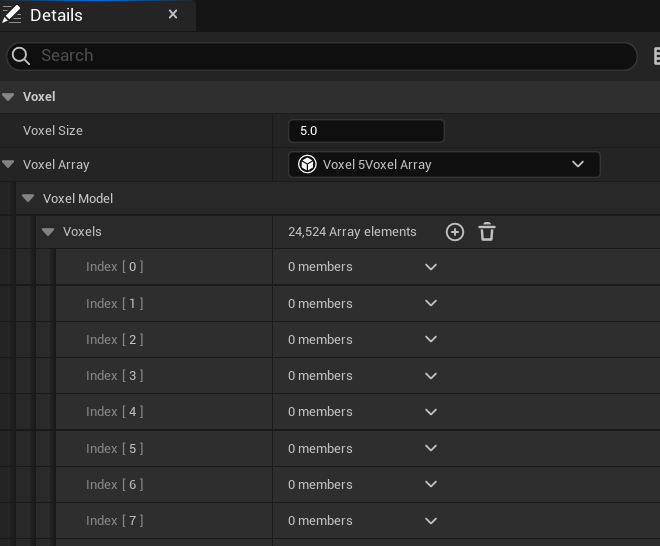Screen dimensions: 660x546
Task: Remove all Voxels array elements with trash icon
Action: pos(487,232)
